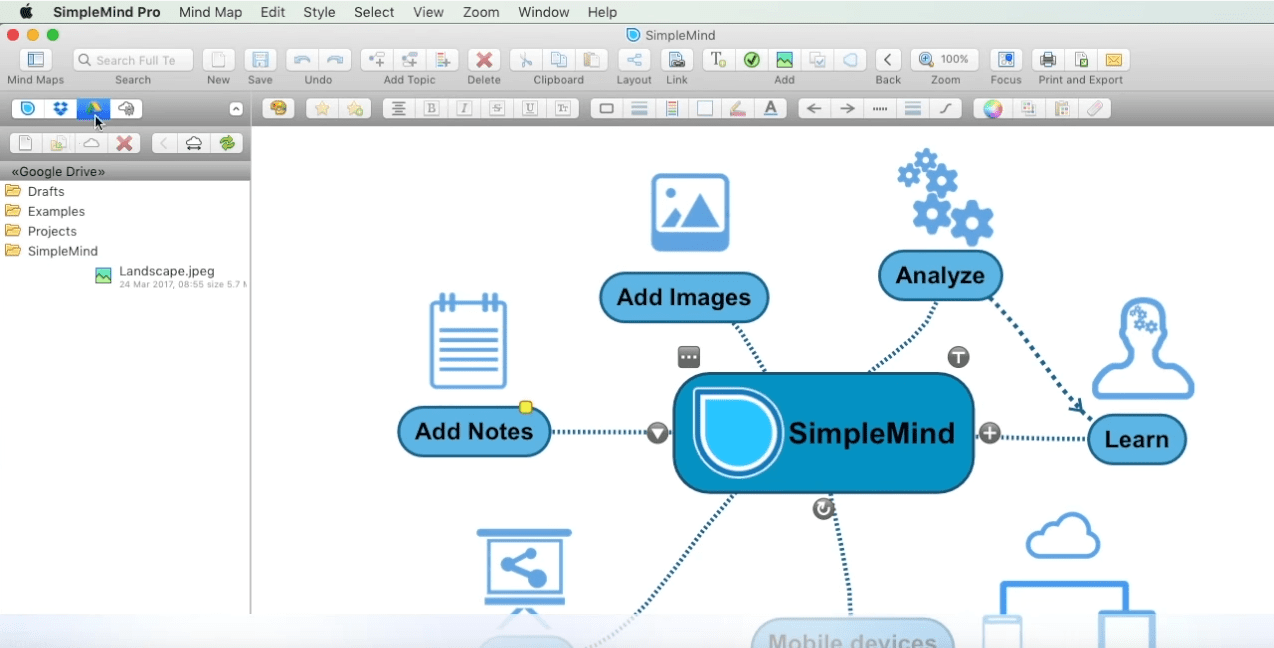Image resolution: width=1274 pixels, height=648 pixels.
Task: Click the Undo arrow button
Action: (x=302, y=60)
